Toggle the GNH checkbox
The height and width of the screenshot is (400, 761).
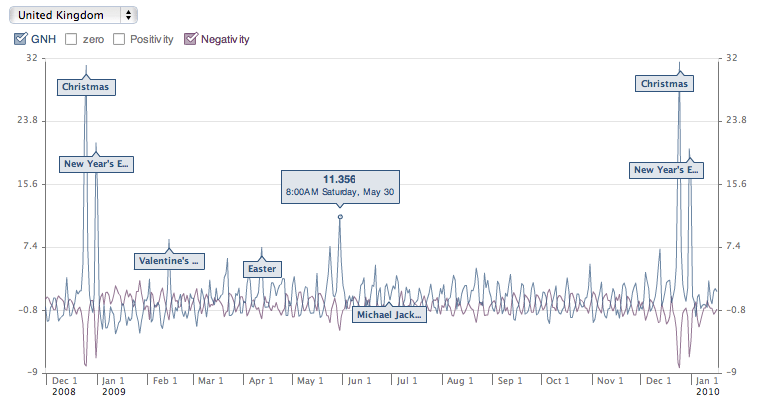20,39
